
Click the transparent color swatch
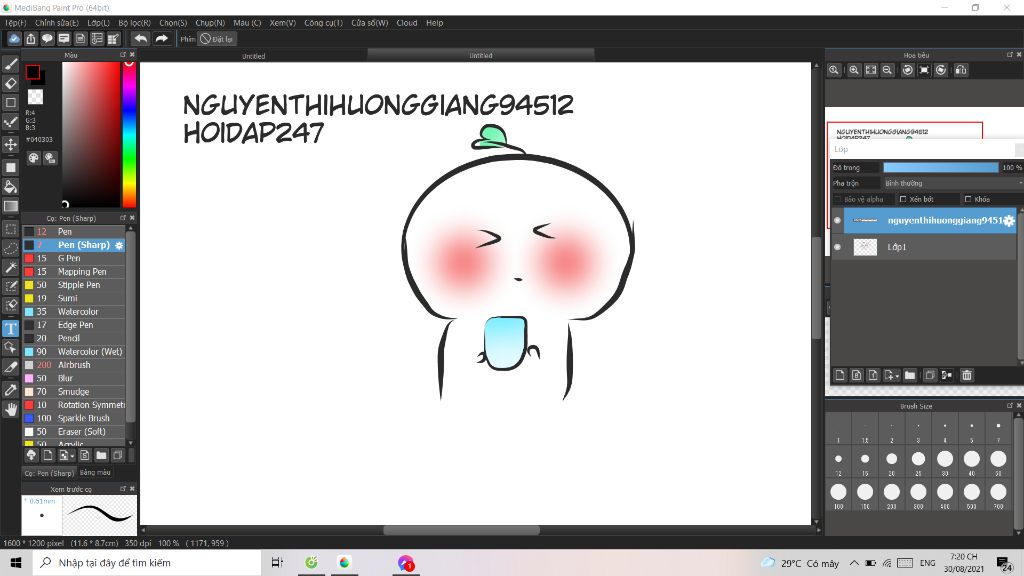[x=35, y=97]
